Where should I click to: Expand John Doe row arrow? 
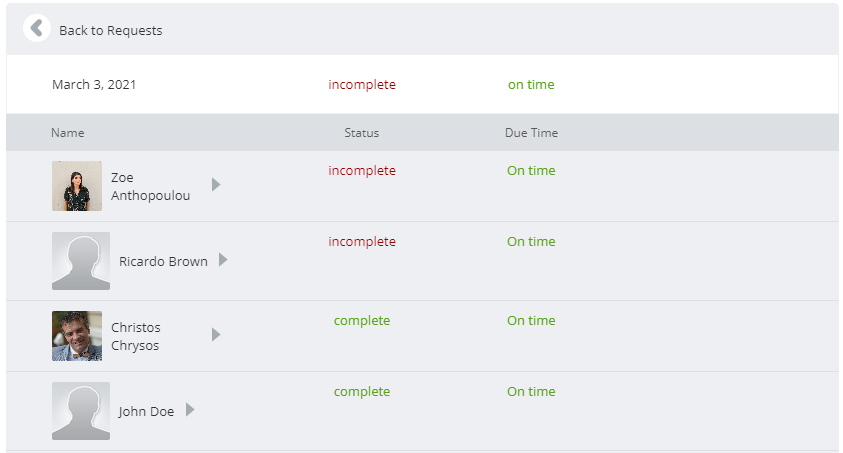(x=190, y=410)
